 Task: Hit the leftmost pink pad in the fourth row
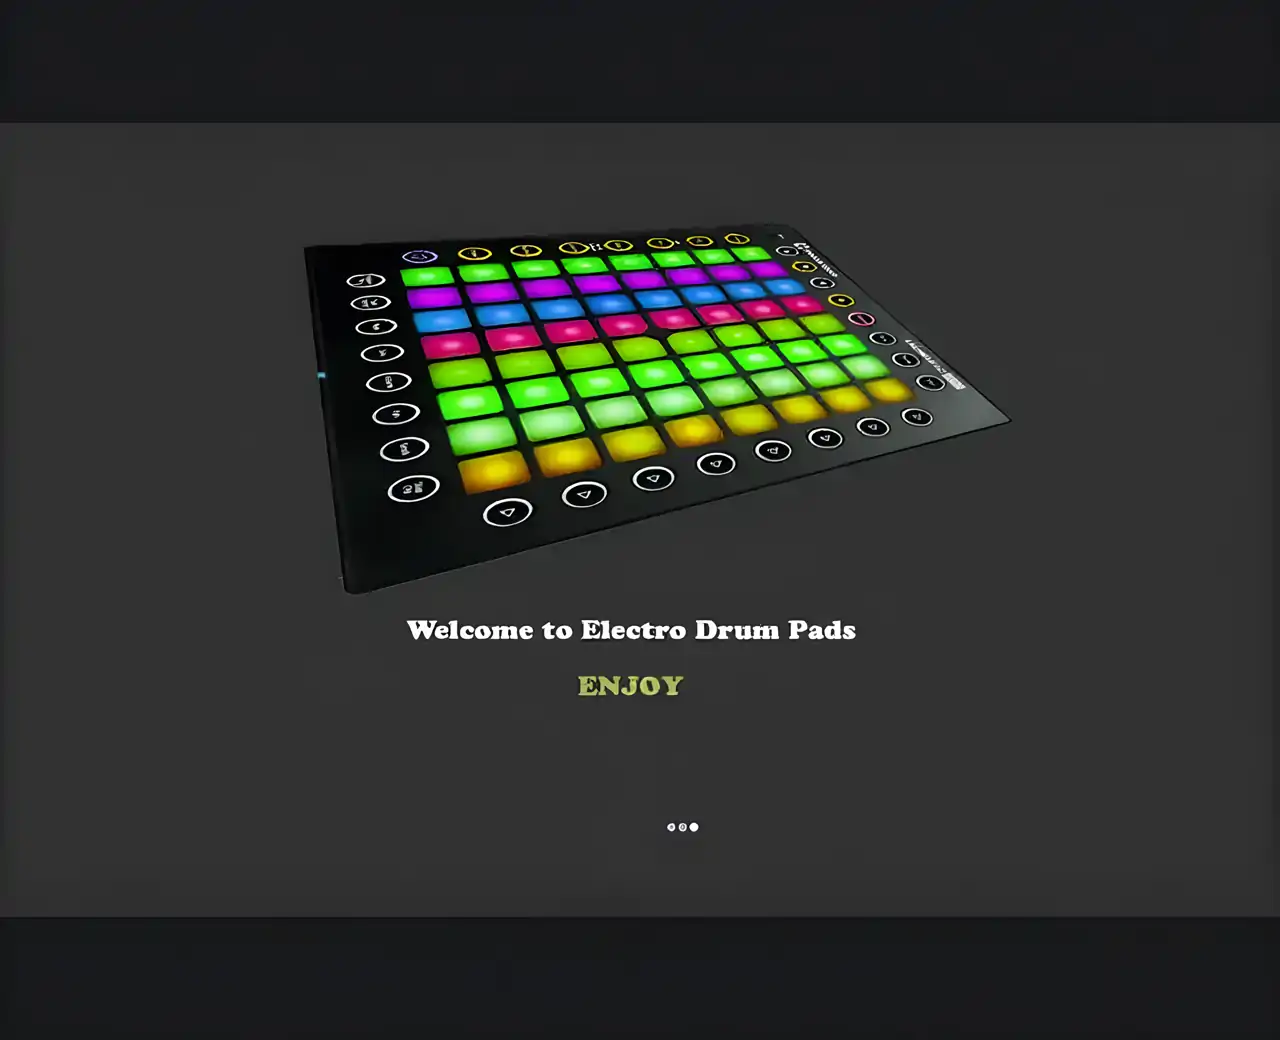point(450,346)
